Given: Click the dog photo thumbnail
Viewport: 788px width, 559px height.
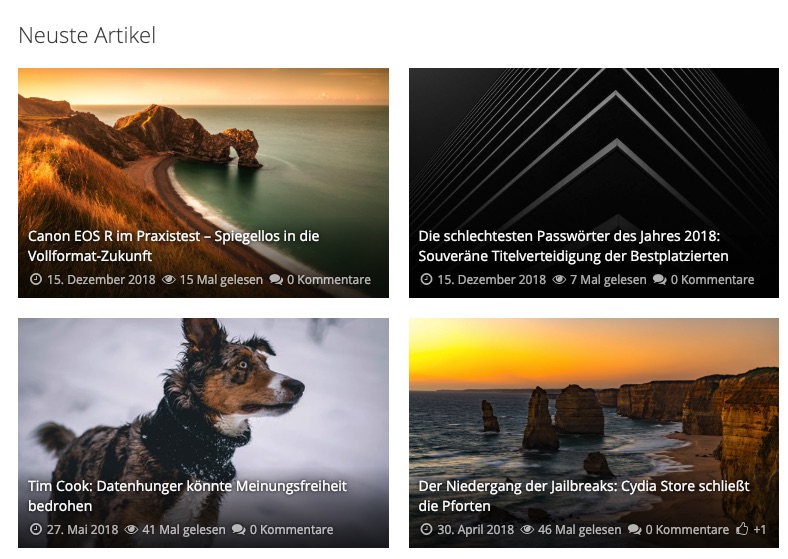Looking at the screenshot, I should (x=203, y=402).
